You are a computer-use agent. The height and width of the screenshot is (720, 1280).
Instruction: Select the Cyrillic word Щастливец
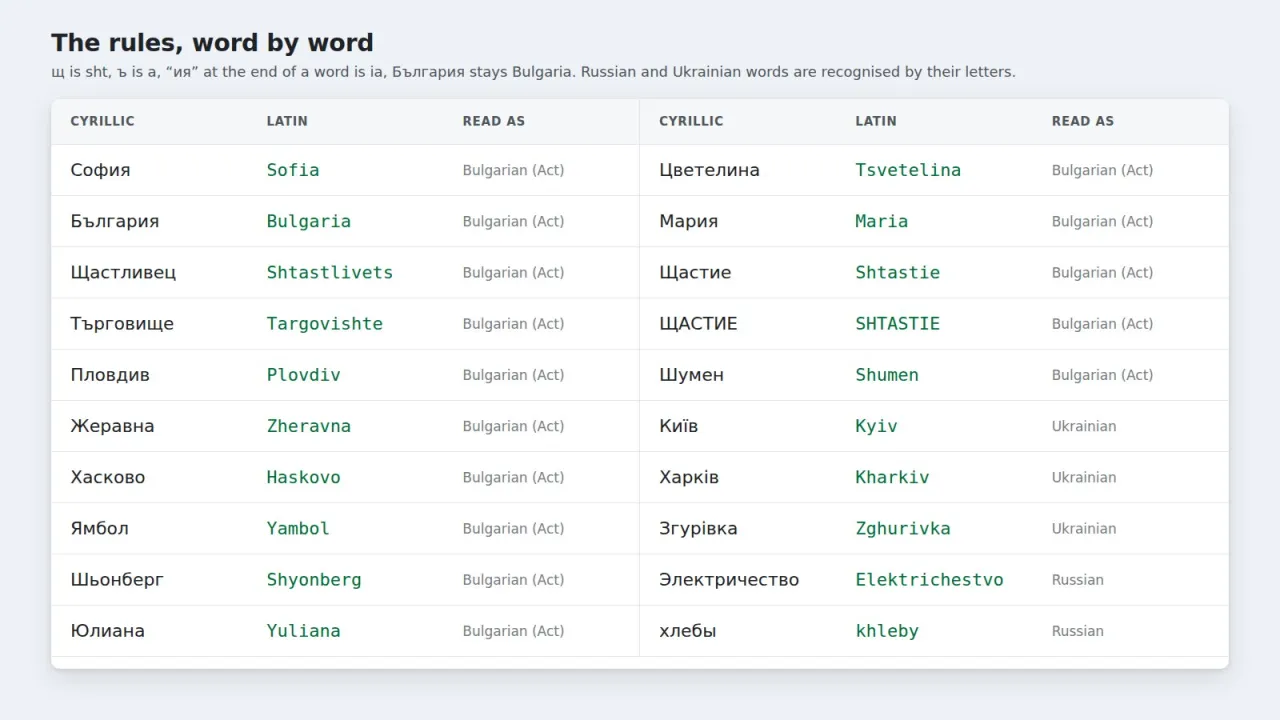[123, 272]
